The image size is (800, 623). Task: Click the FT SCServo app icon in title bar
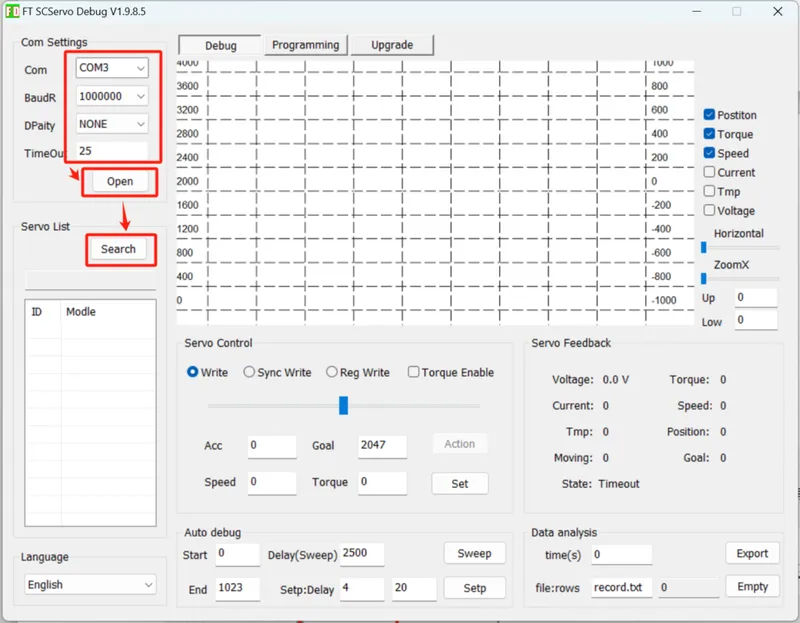click(12, 11)
